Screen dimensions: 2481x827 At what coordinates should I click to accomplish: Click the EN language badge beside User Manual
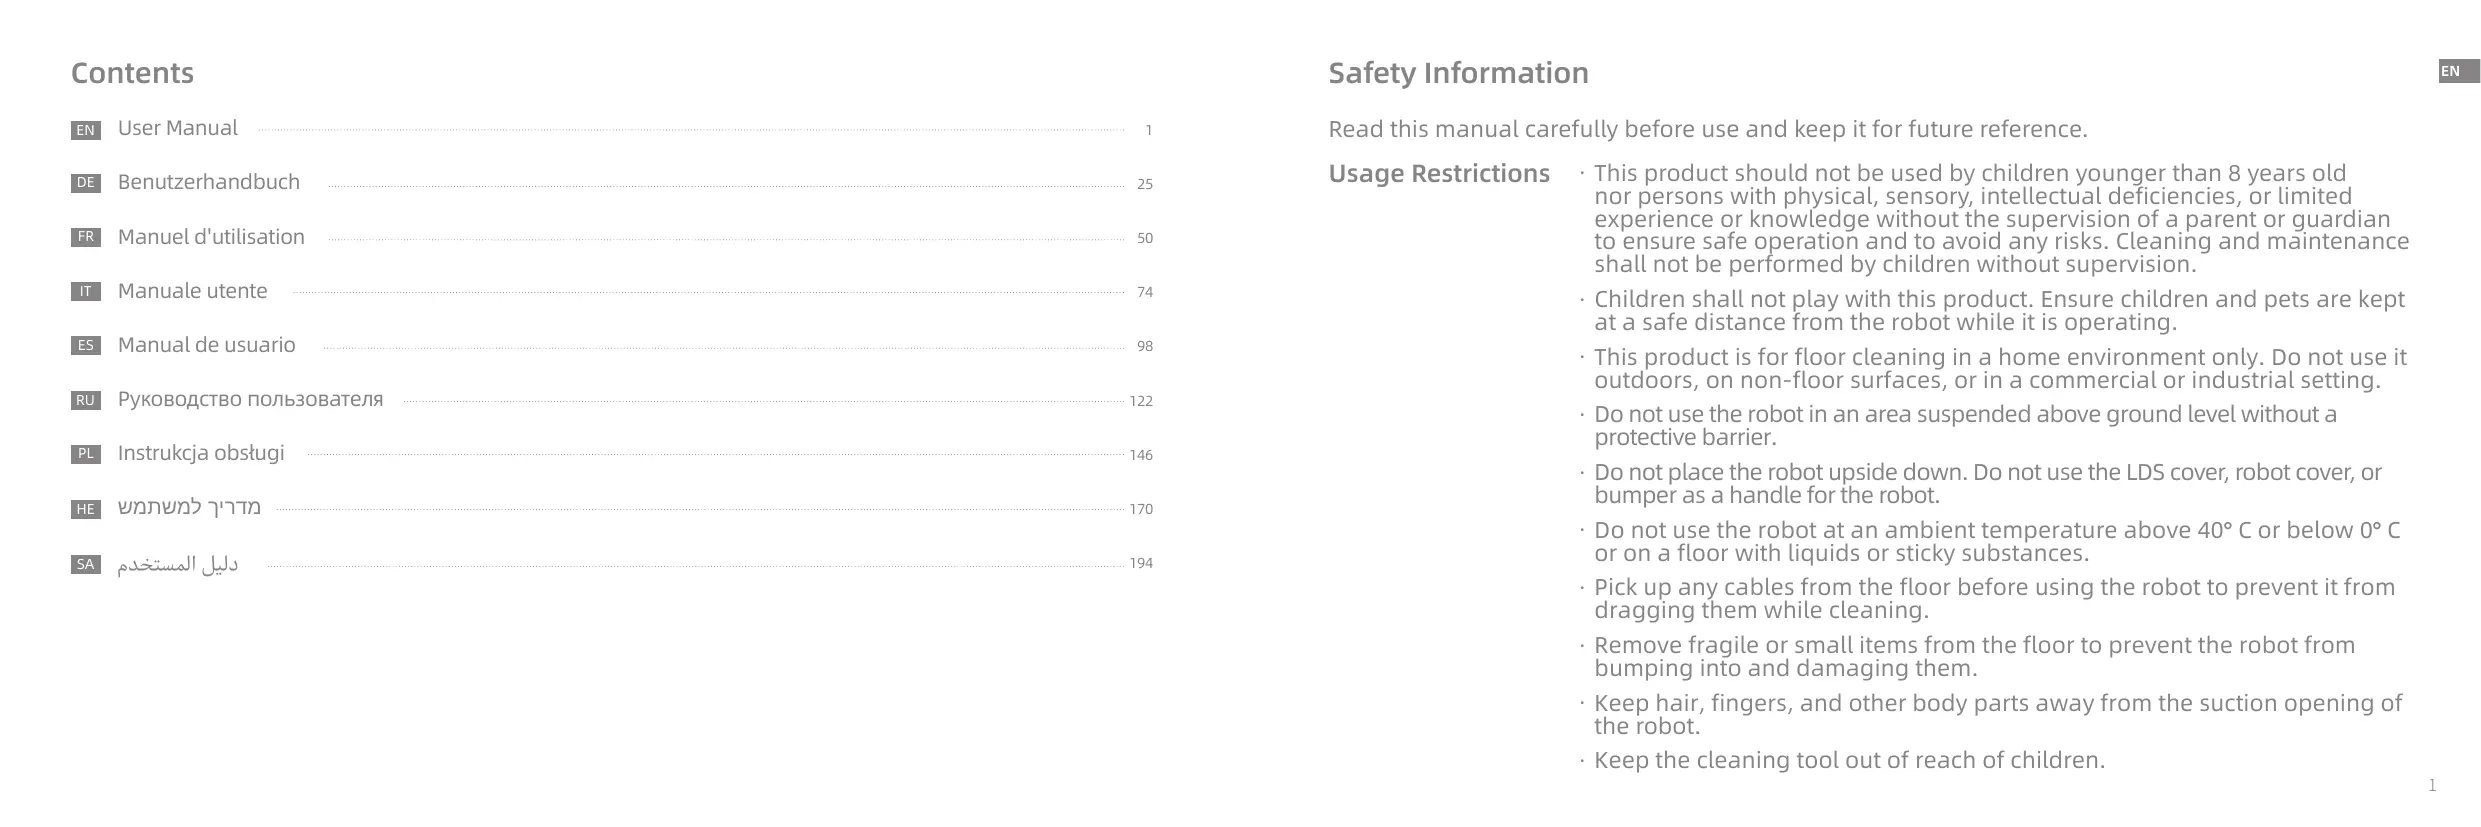(x=86, y=130)
